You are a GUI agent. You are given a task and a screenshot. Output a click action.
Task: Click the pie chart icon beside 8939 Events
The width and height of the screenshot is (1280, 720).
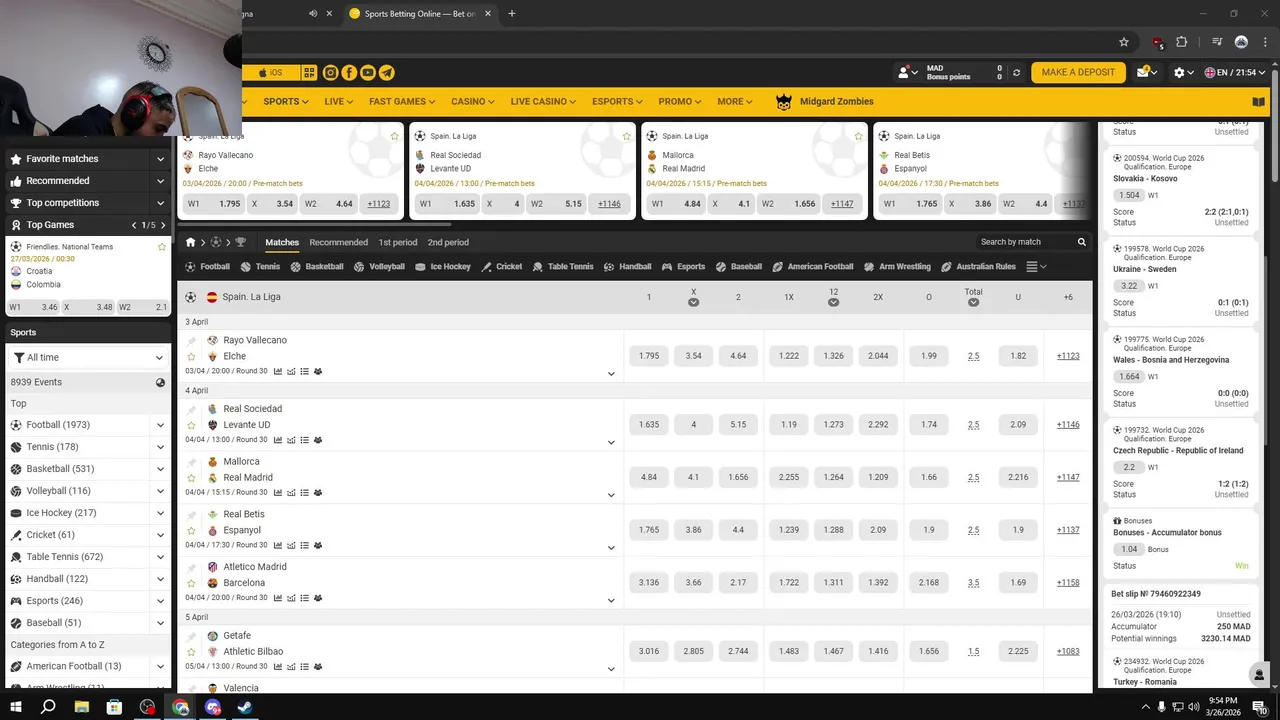(160, 382)
